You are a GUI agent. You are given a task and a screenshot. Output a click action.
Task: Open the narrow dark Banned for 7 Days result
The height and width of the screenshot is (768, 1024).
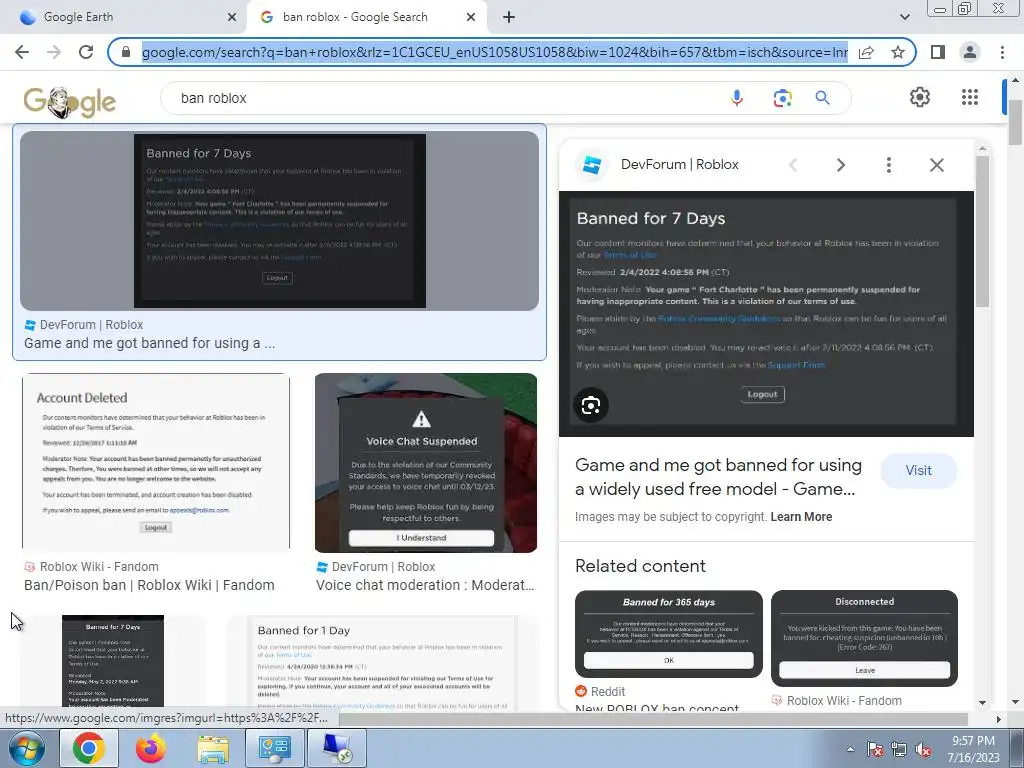[x=113, y=662]
